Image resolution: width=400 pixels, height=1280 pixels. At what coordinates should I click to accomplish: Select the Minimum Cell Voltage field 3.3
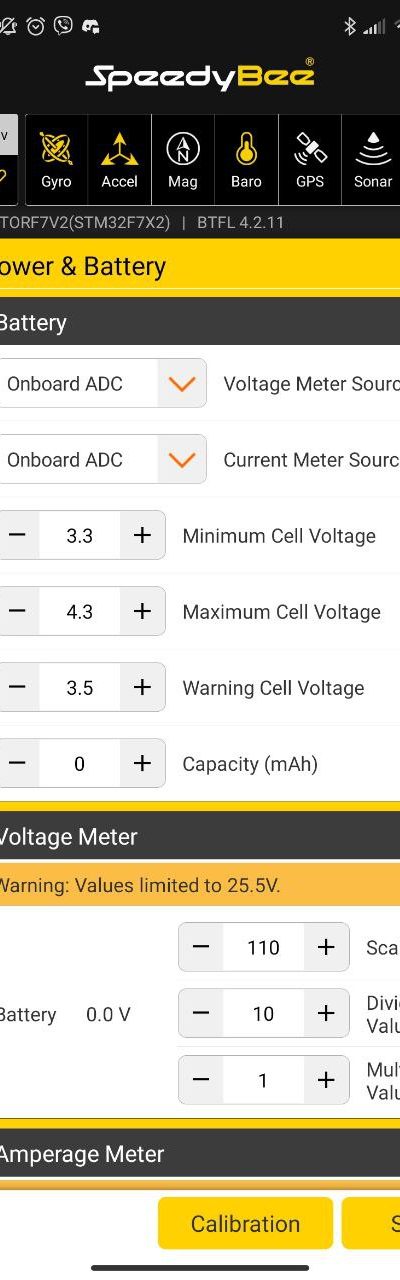click(x=80, y=535)
